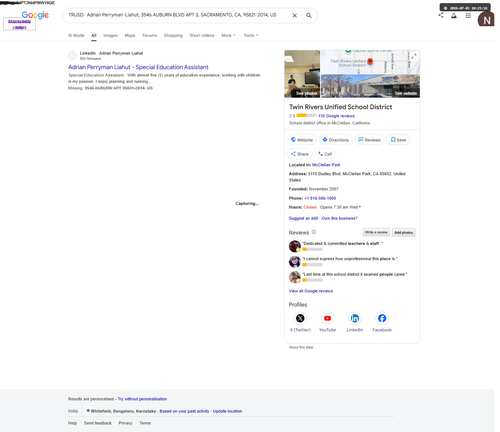Click Send feedback in the footer
Image resolution: width=500 pixels, height=432 pixels.
(98, 423)
